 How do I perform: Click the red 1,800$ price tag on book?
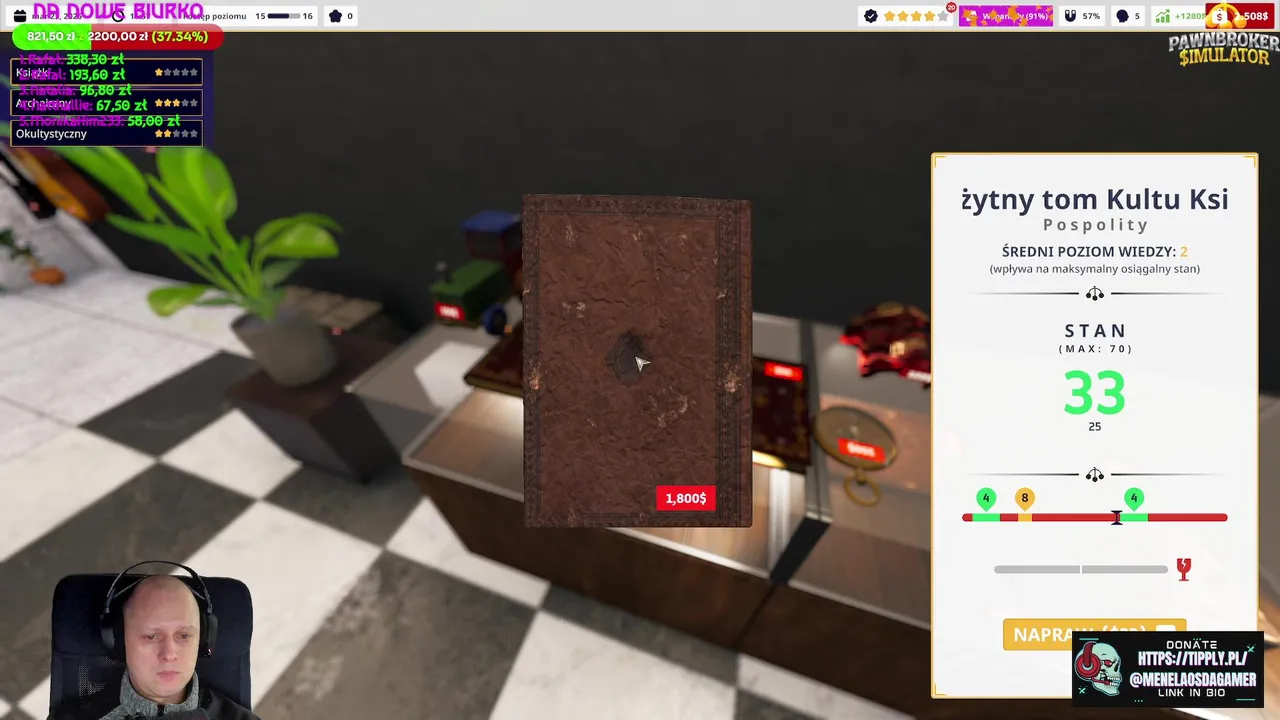click(686, 498)
